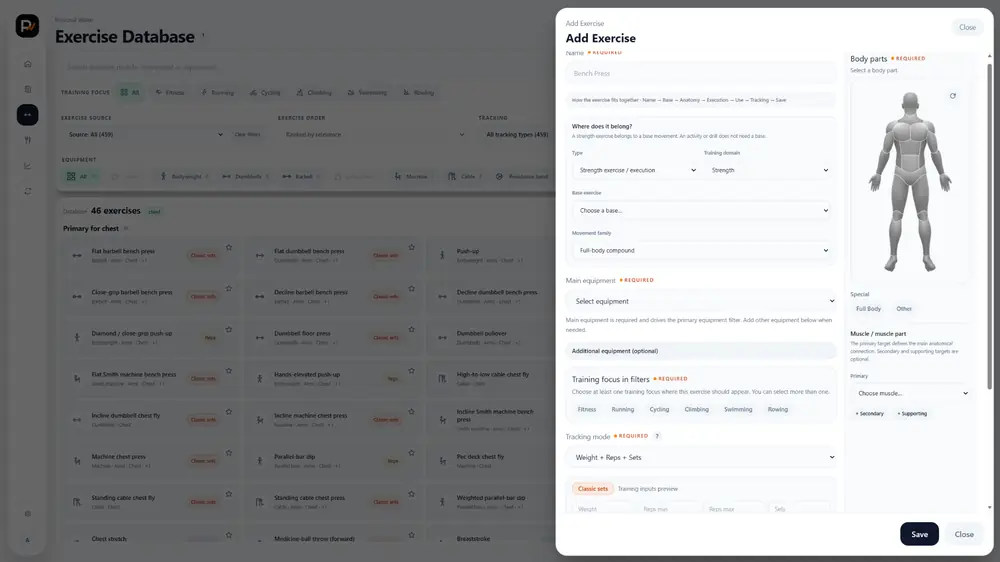Image resolution: width=1000 pixels, height=562 pixels.
Task: Open the clipboard icon in the sidebar
Action: (x=27, y=89)
